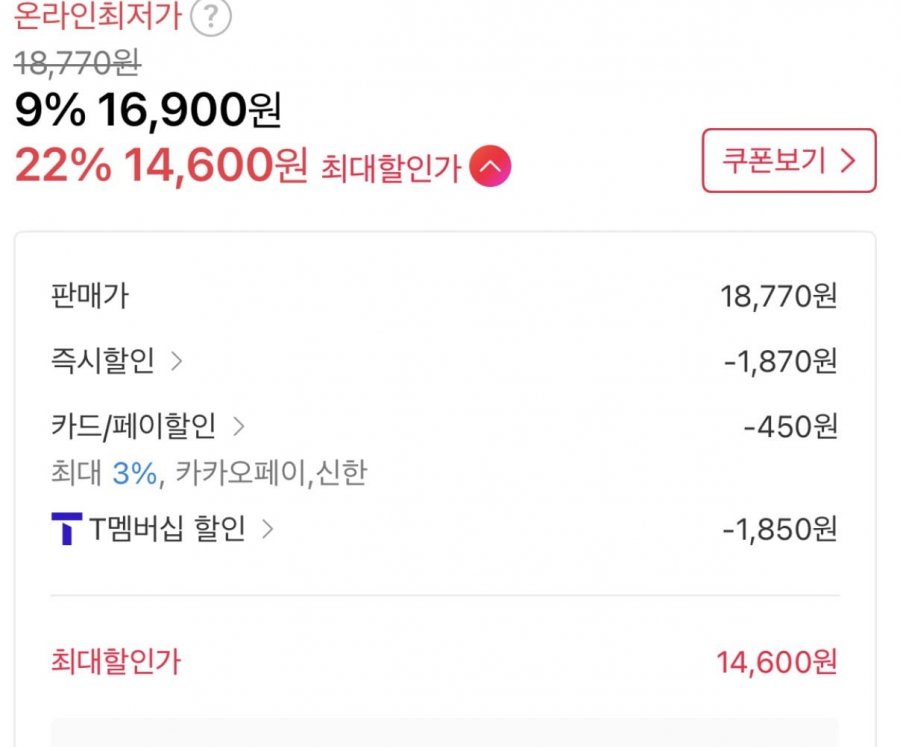Image resolution: width=900 pixels, height=747 pixels.
Task: Click the red 14,600원 total at bottom
Action: (776, 661)
